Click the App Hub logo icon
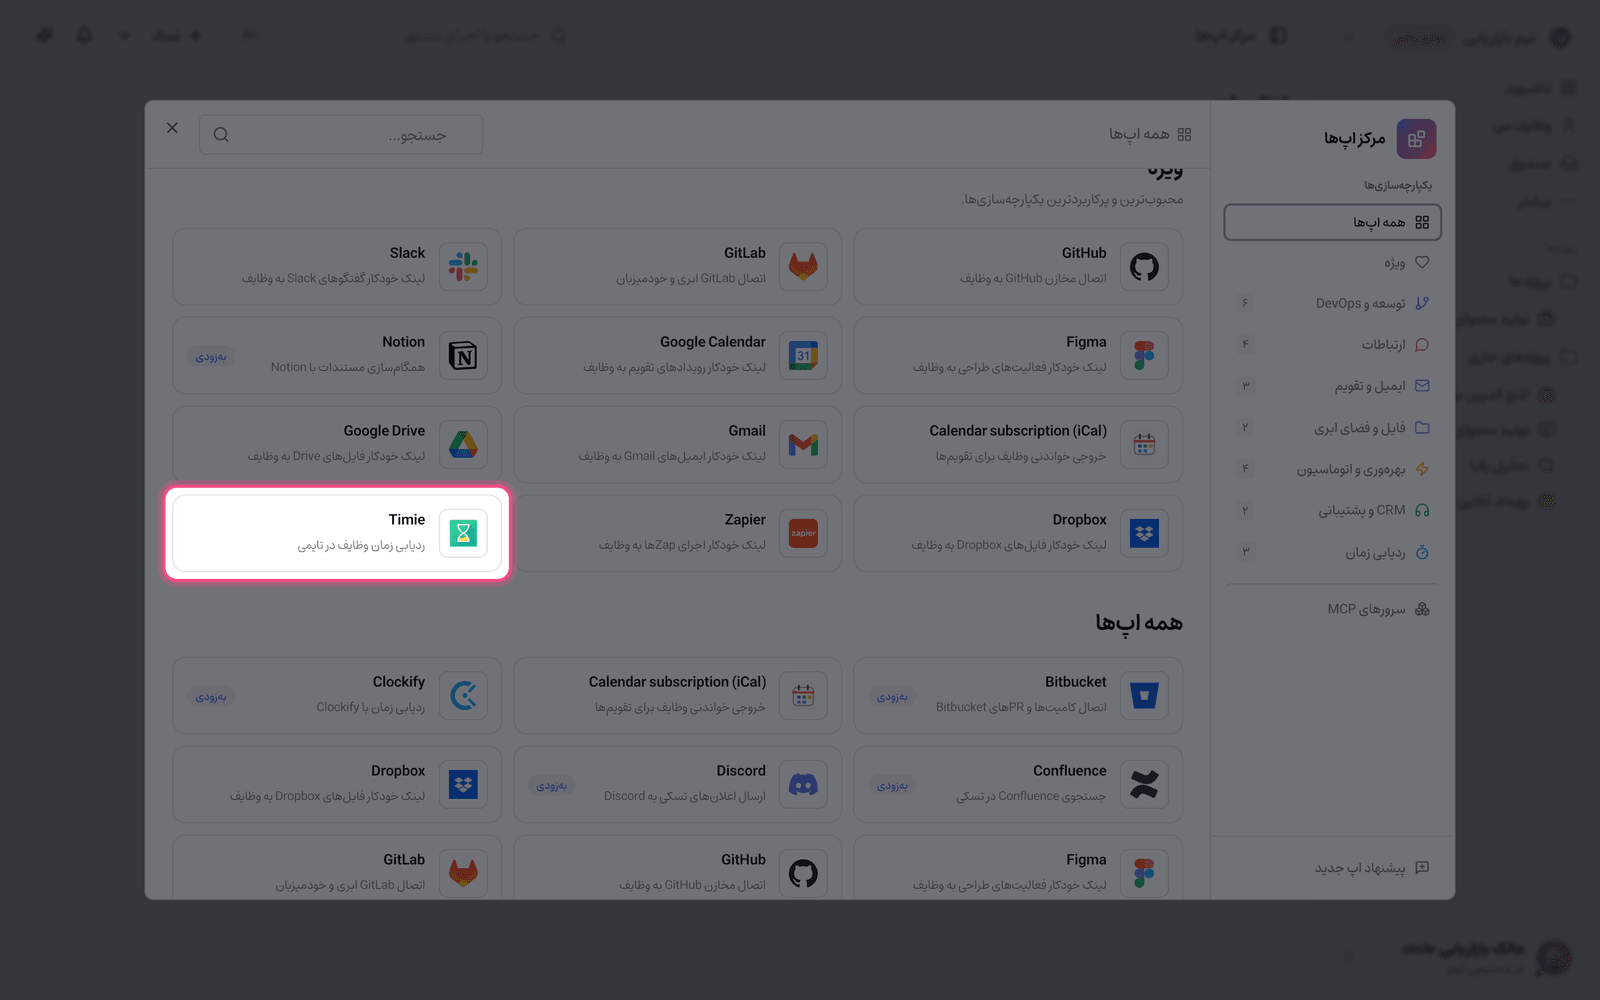 pyautogui.click(x=1416, y=139)
